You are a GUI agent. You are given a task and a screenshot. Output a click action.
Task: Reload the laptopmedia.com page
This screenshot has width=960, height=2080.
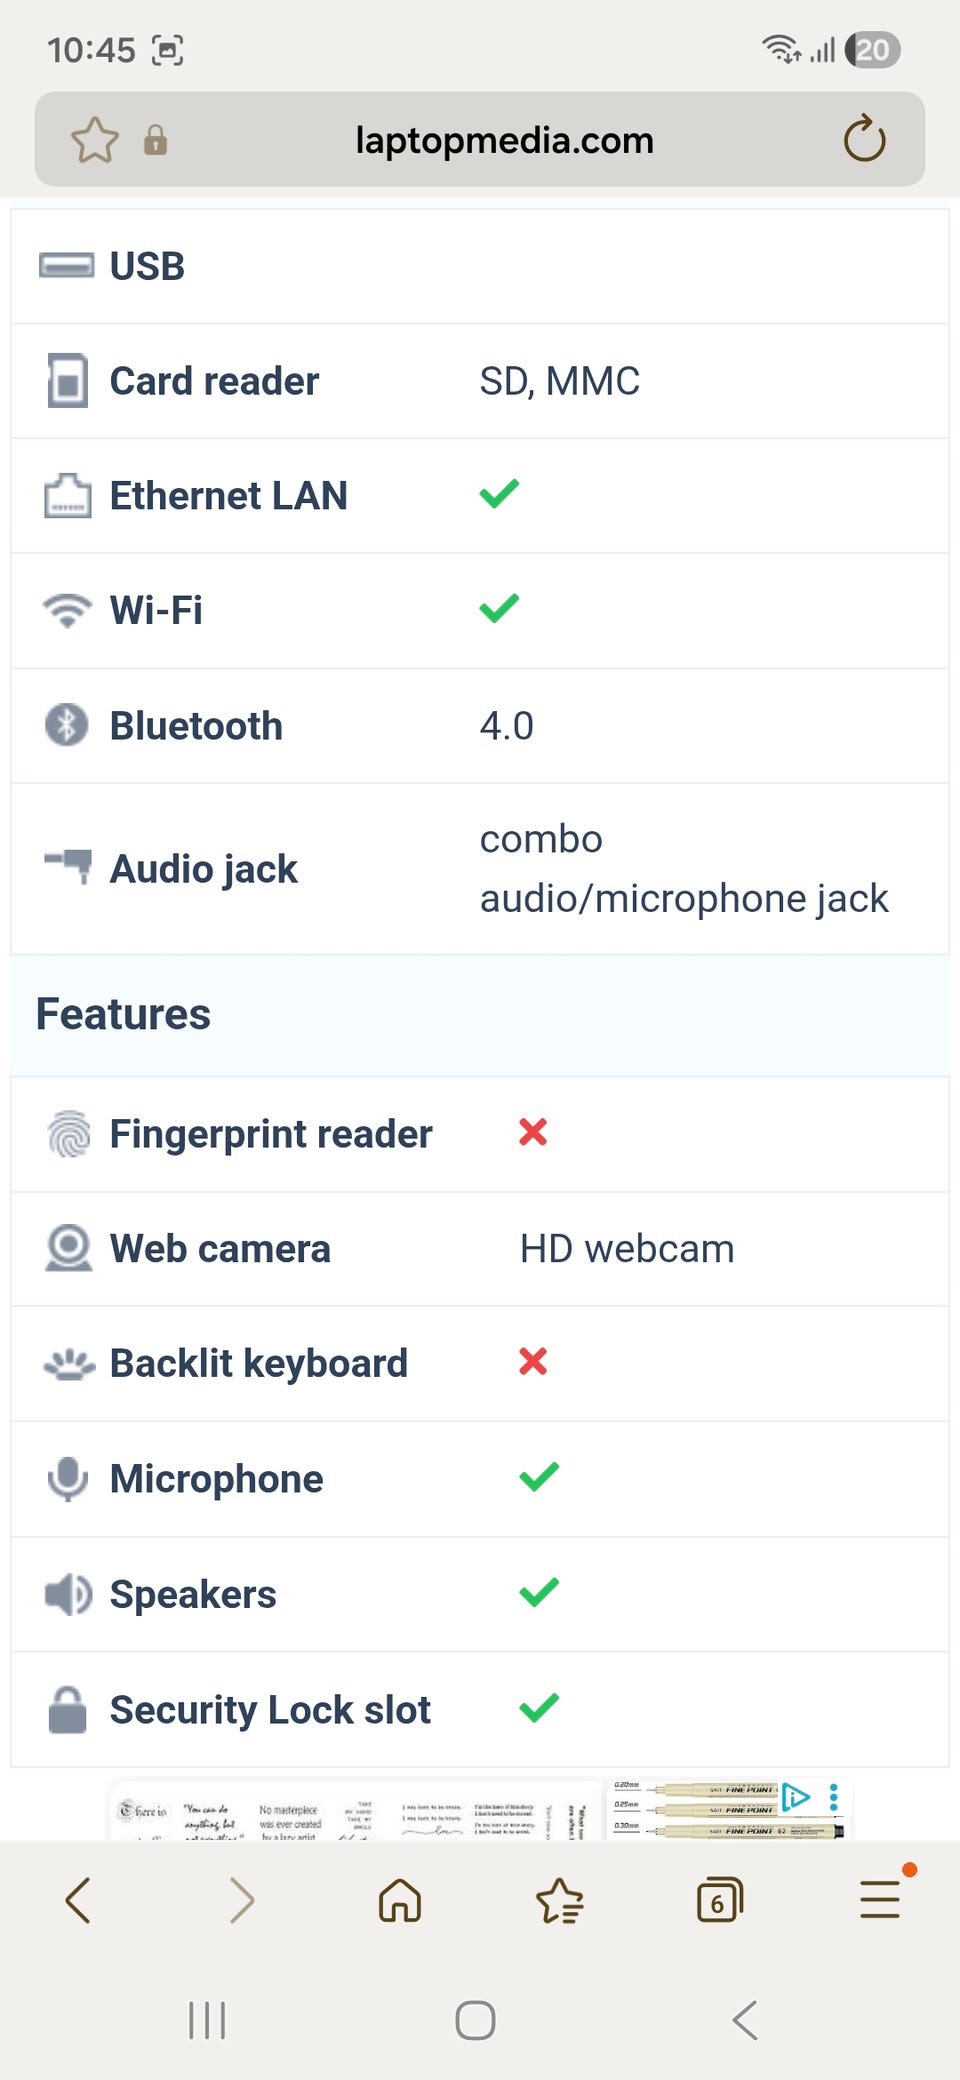864,140
